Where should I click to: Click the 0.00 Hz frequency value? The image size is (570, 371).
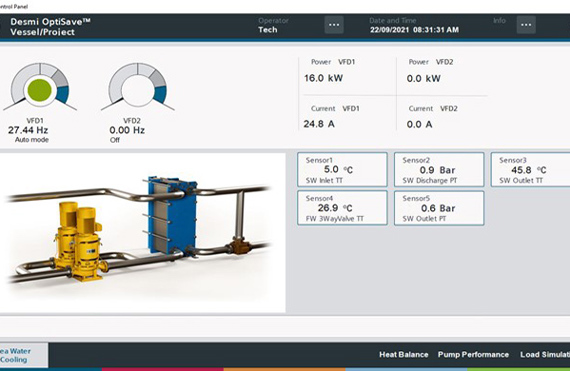[127, 130]
